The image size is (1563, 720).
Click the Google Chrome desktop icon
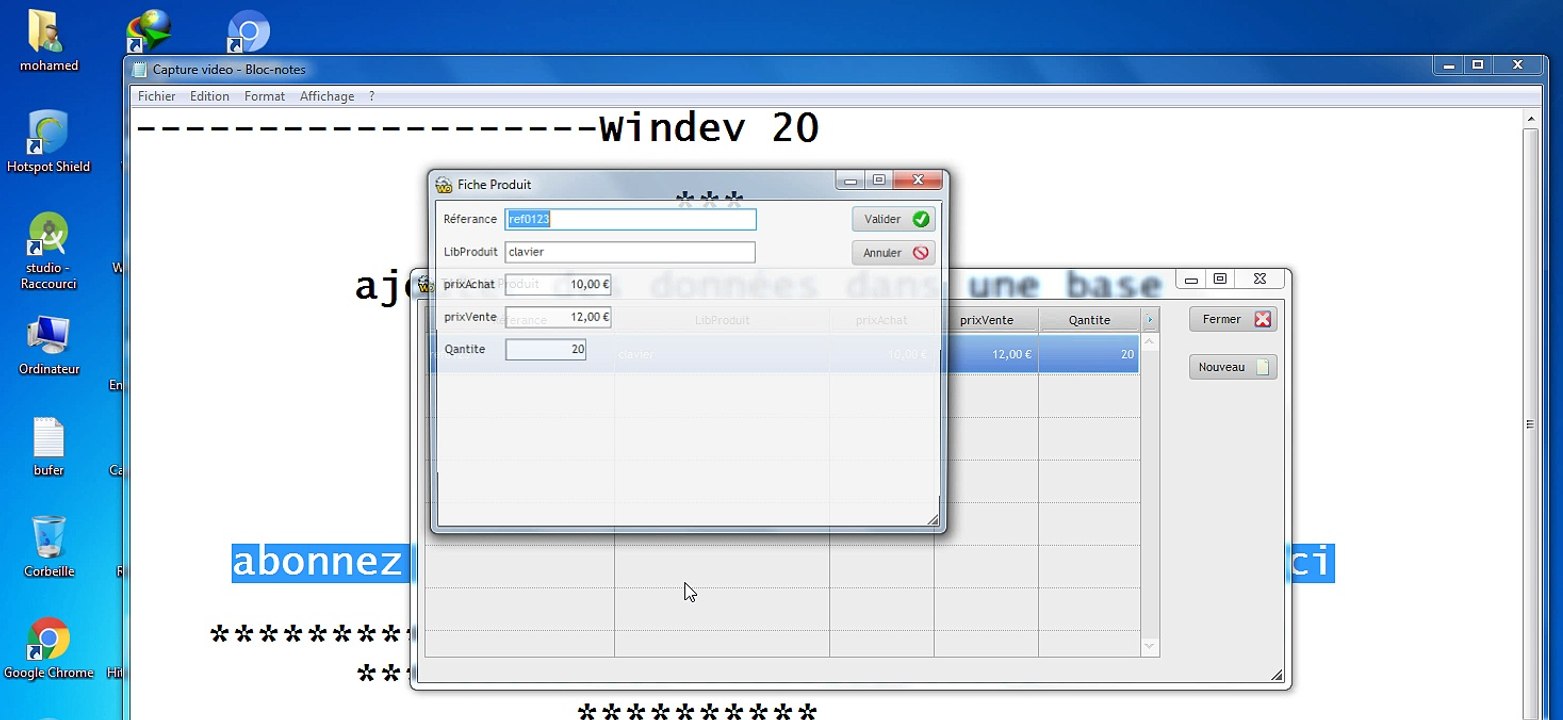click(x=48, y=649)
